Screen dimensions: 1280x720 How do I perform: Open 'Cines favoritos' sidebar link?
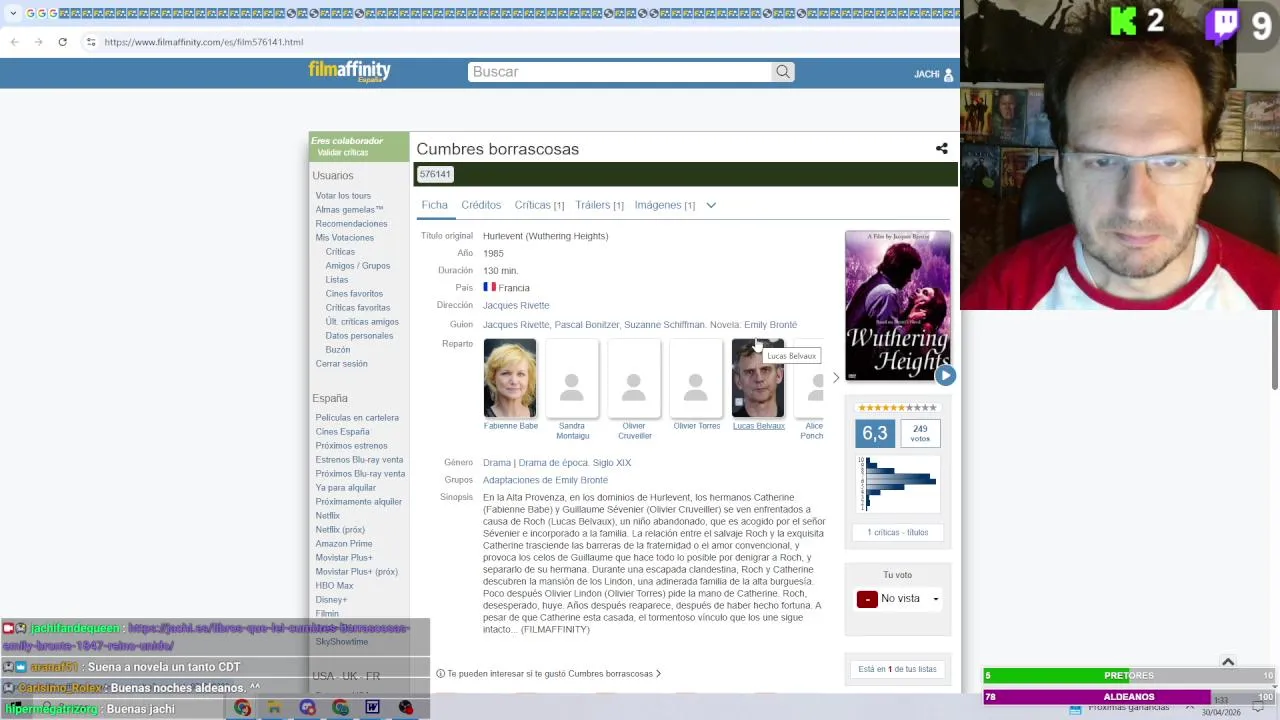click(354, 294)
